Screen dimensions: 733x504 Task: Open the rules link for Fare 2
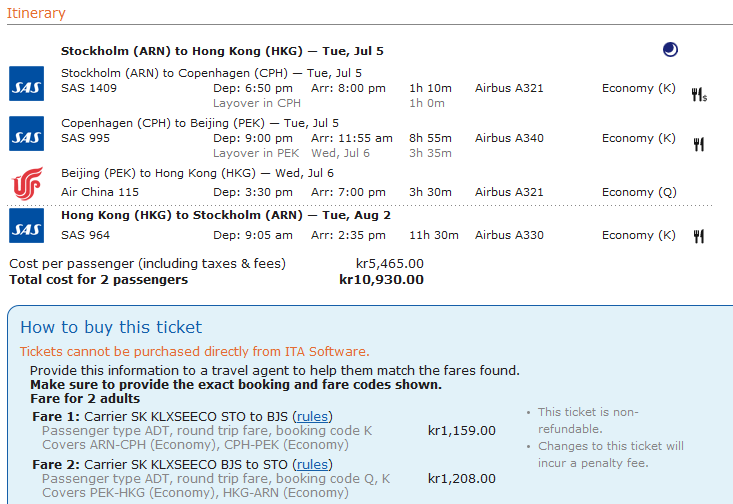click(312, 464)
